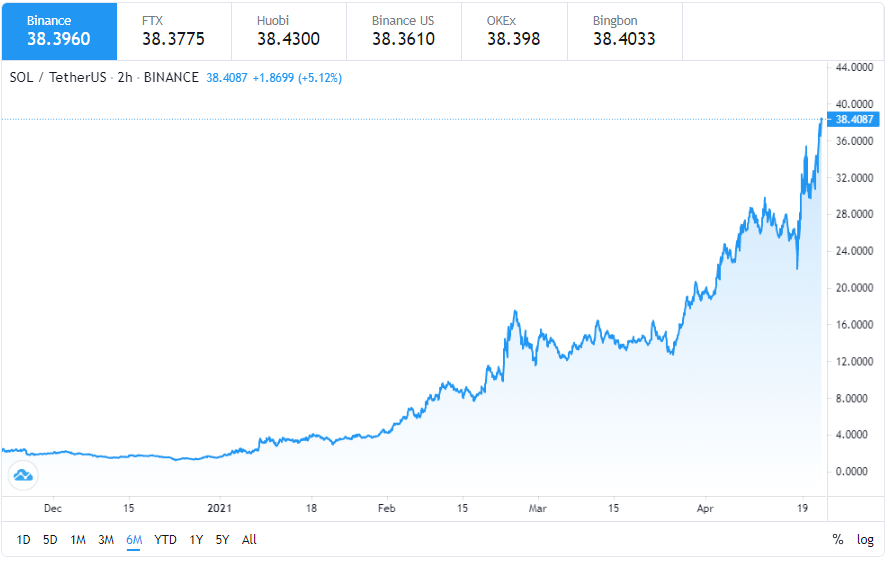Click the TradingView cloud logo icon
The width and height of the screenshot is (888, 561).
click(22, 476)
